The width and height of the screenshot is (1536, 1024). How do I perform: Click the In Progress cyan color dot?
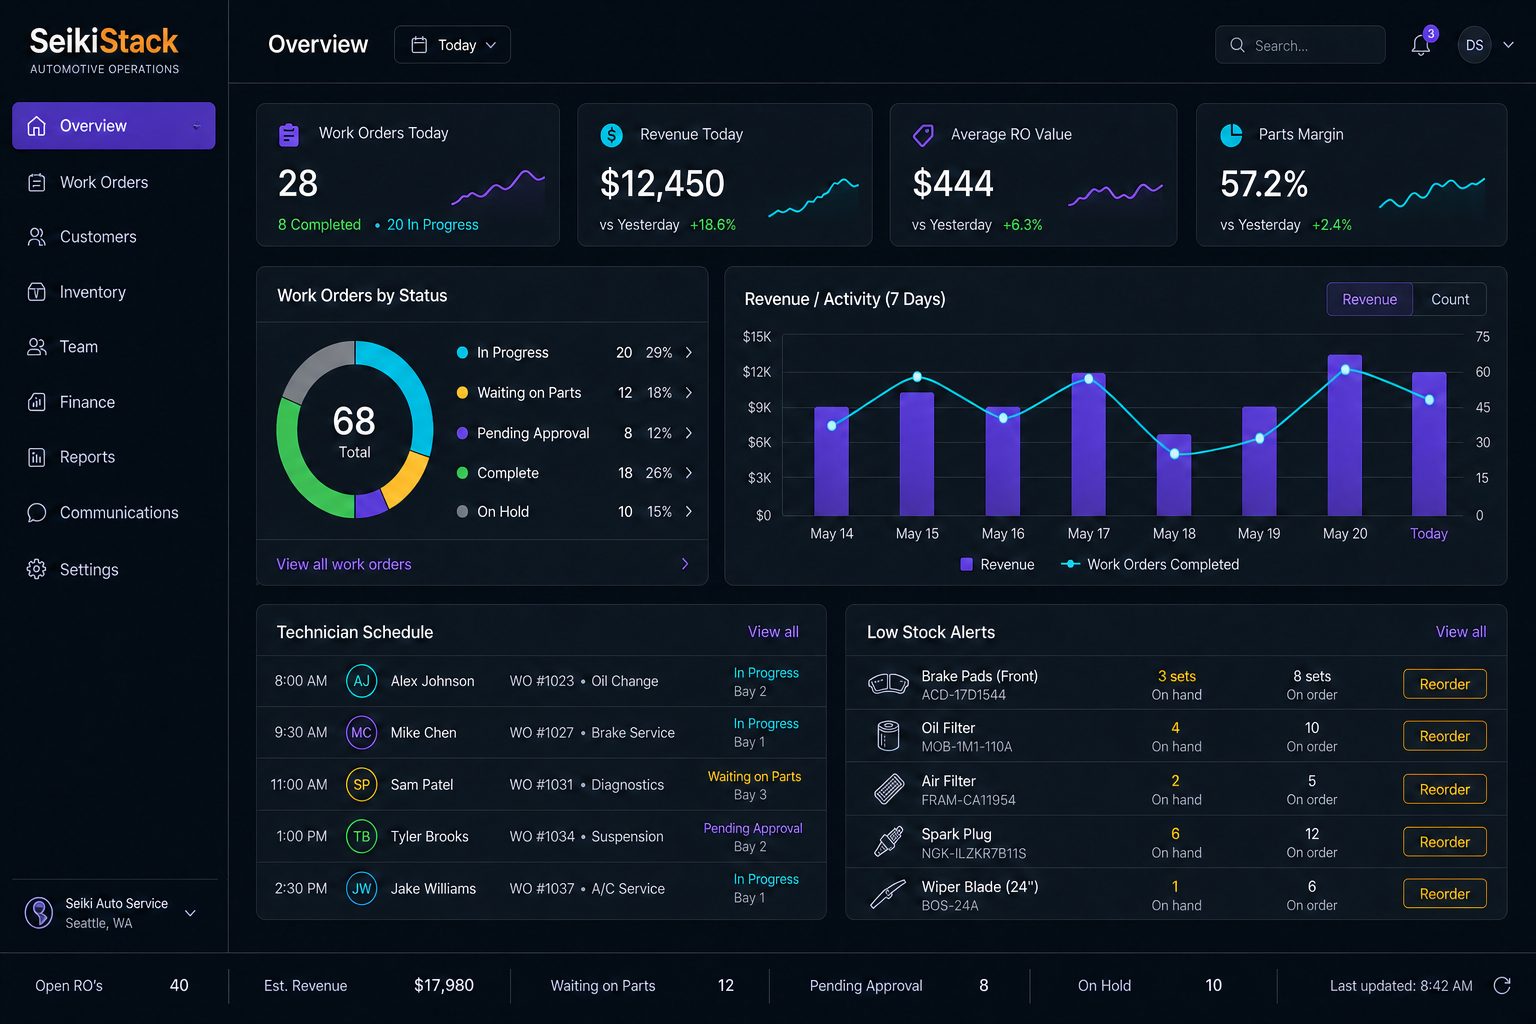pyautogui.click(x=462, y=353)
